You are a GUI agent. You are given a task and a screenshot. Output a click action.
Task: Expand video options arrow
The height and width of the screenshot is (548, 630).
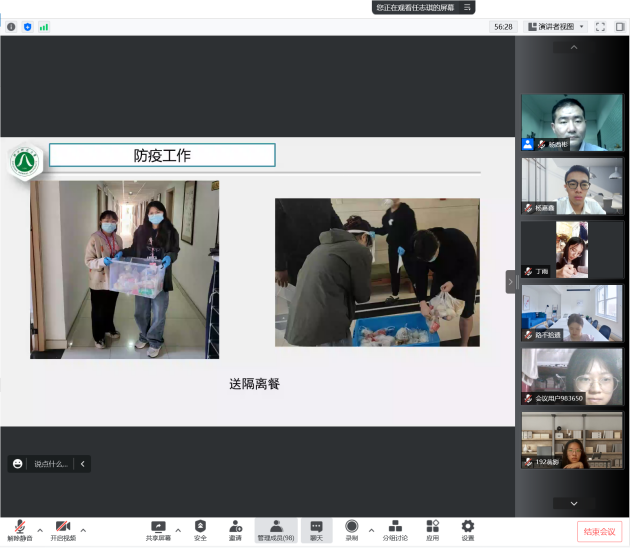pyautogui.click(x=83, y=530)
